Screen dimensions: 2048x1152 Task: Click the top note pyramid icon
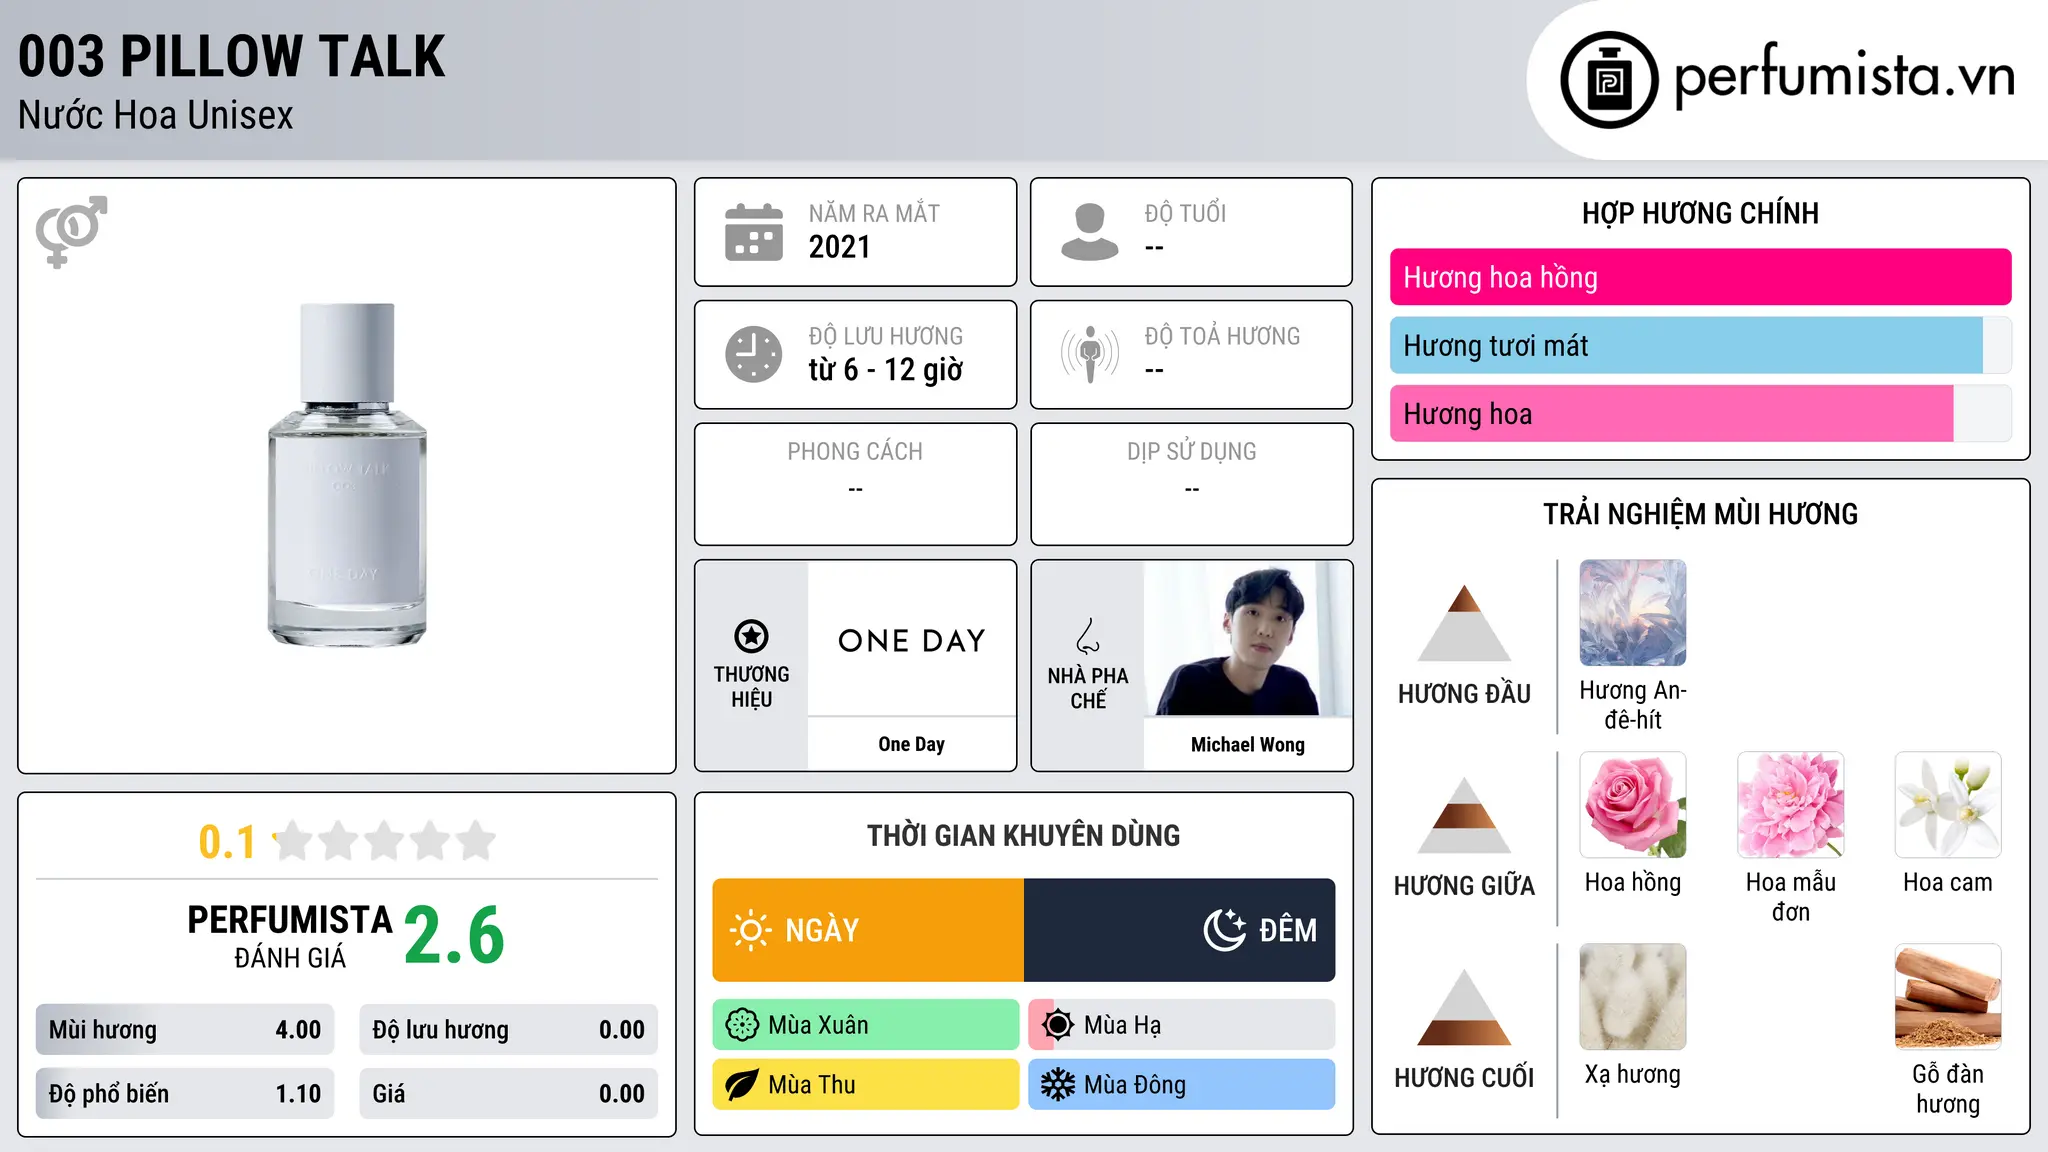[1464, 623]
